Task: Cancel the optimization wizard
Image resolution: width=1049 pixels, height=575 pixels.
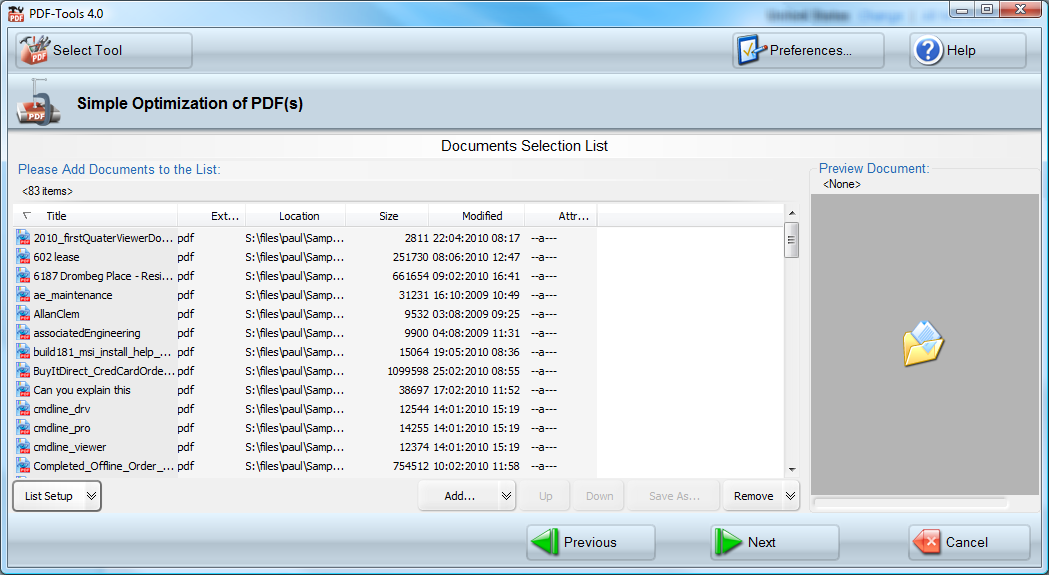Action: (x=969, y=542)
